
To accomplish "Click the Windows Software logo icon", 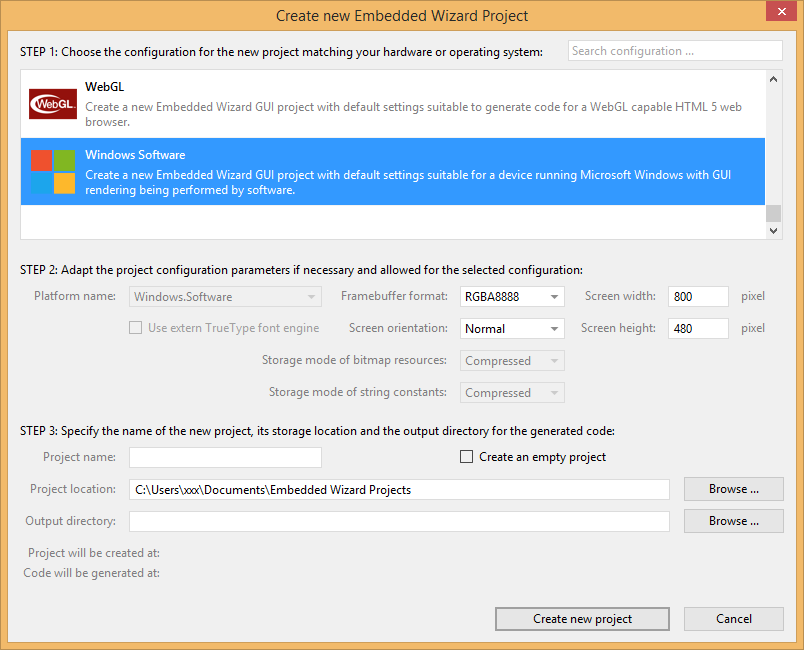I will (53, 171).
